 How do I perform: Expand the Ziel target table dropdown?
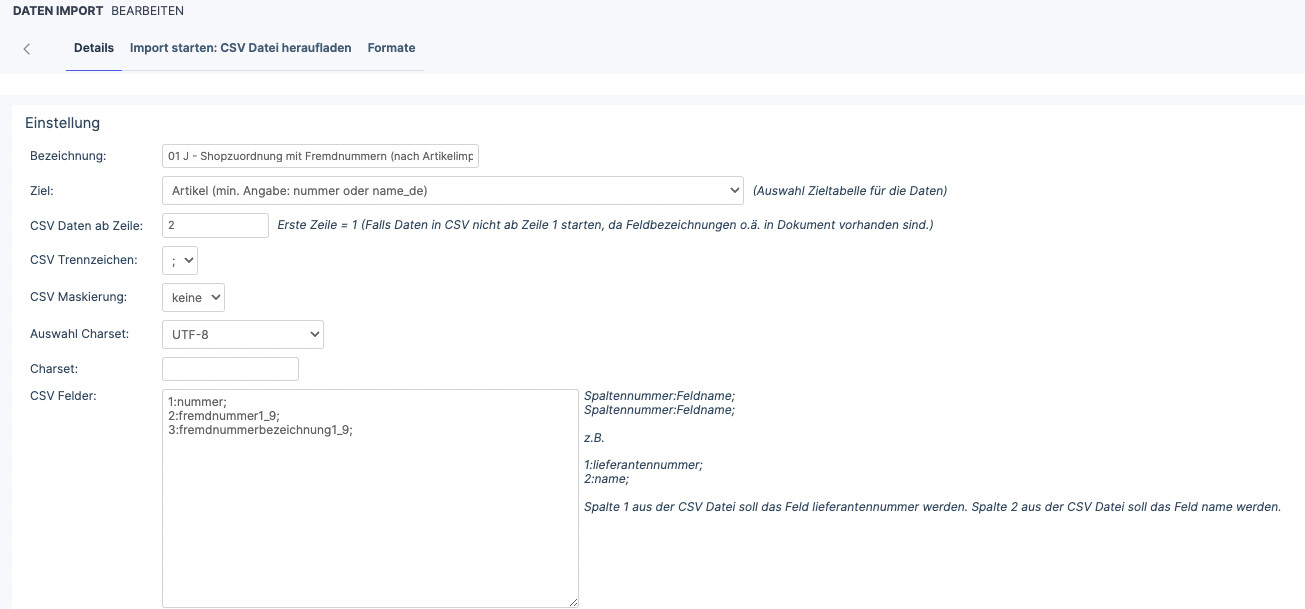(452, 190)
